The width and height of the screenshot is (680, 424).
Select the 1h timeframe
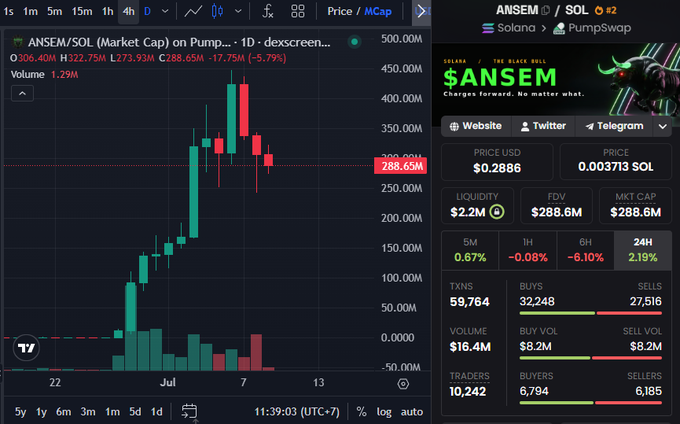pos(108,11)
